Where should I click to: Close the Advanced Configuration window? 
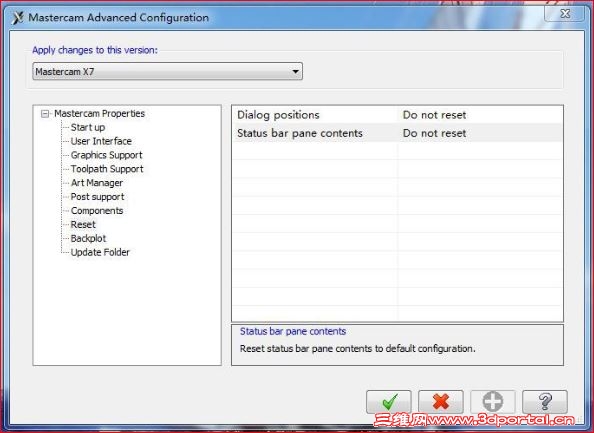click(x=565, y=14)
